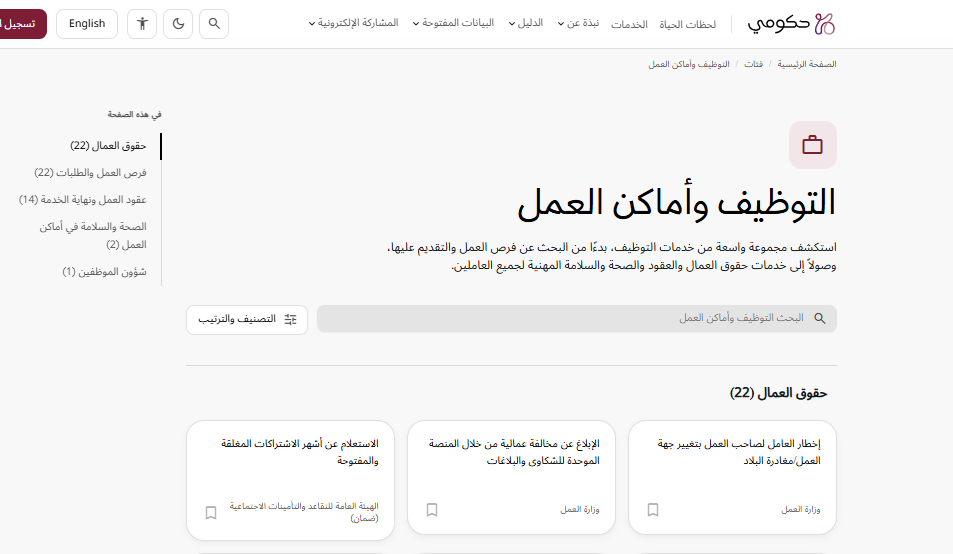Image resolution: width=953 pixels, height=554 pixels.
Task: Switch language to English
Action: click(87, 24)
